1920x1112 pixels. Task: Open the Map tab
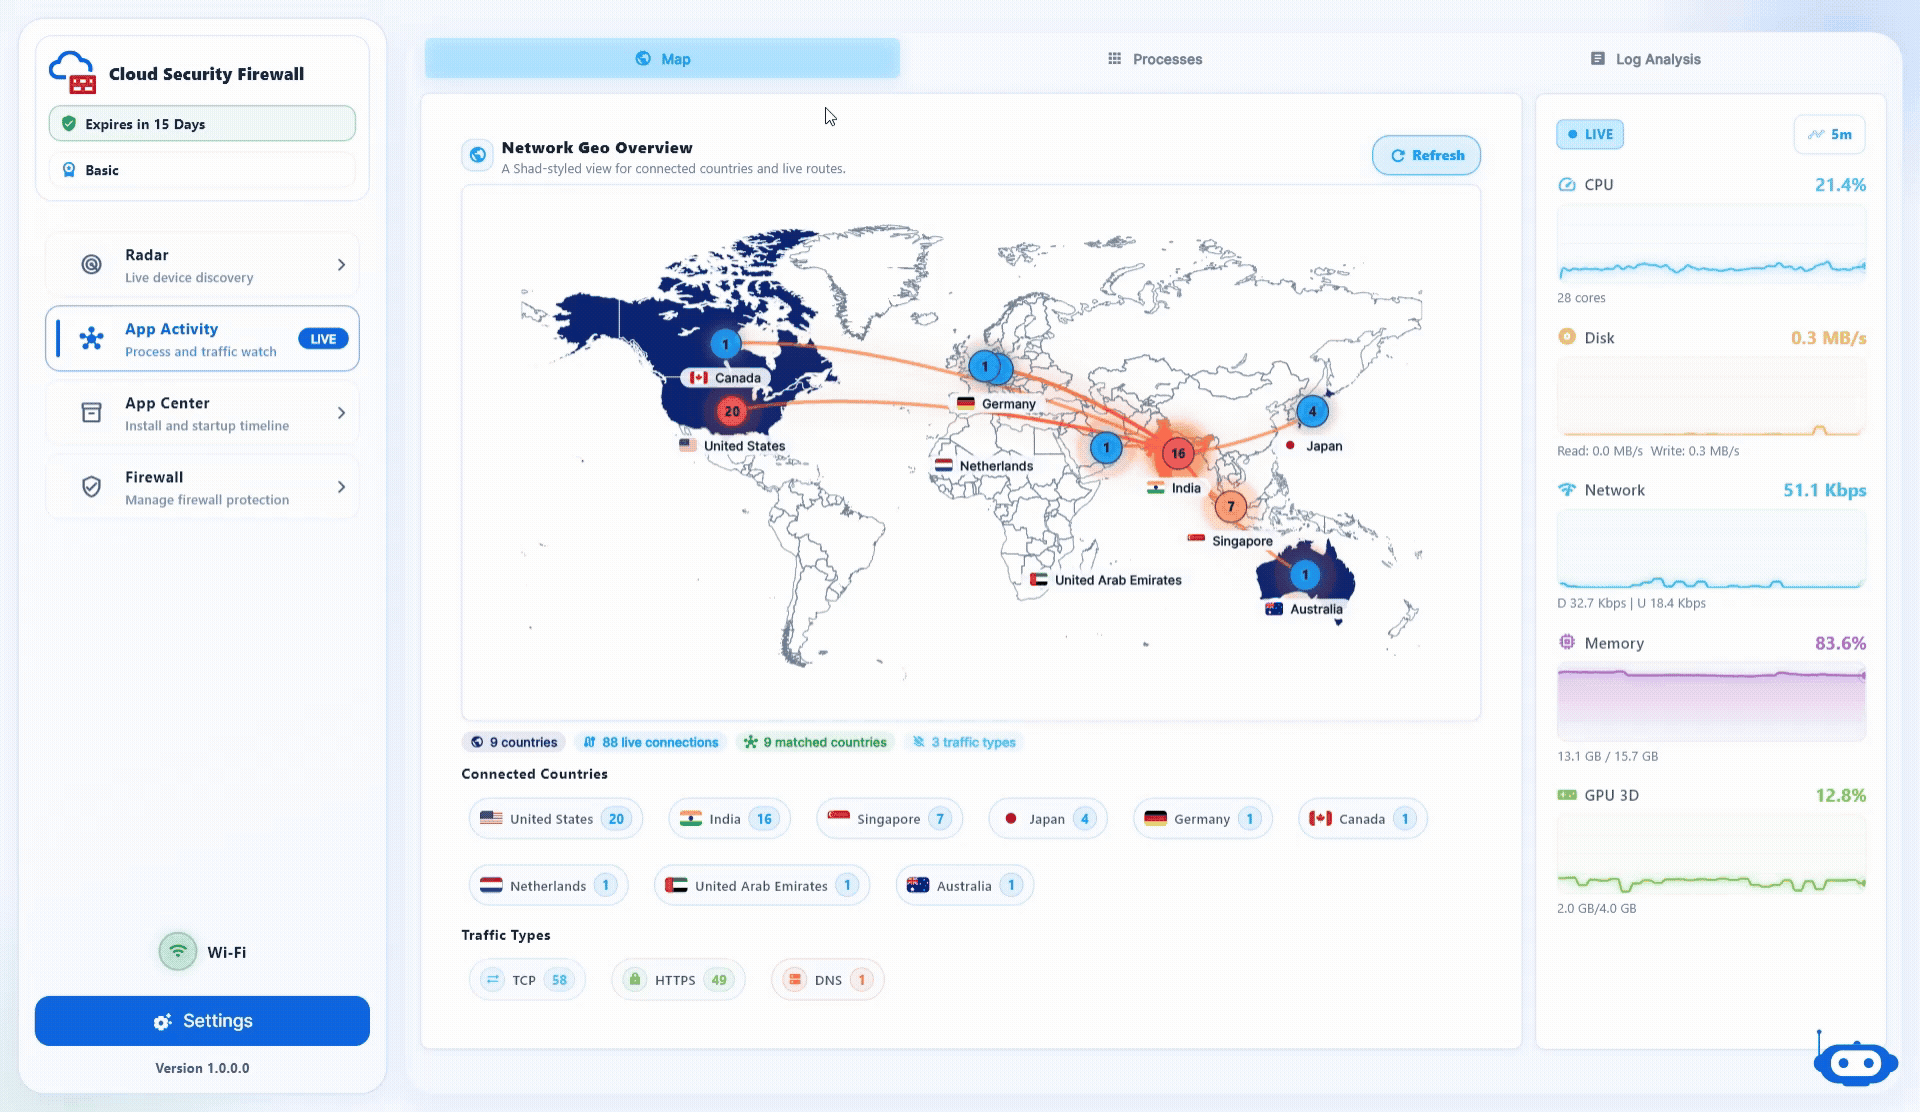pos(662,59)
